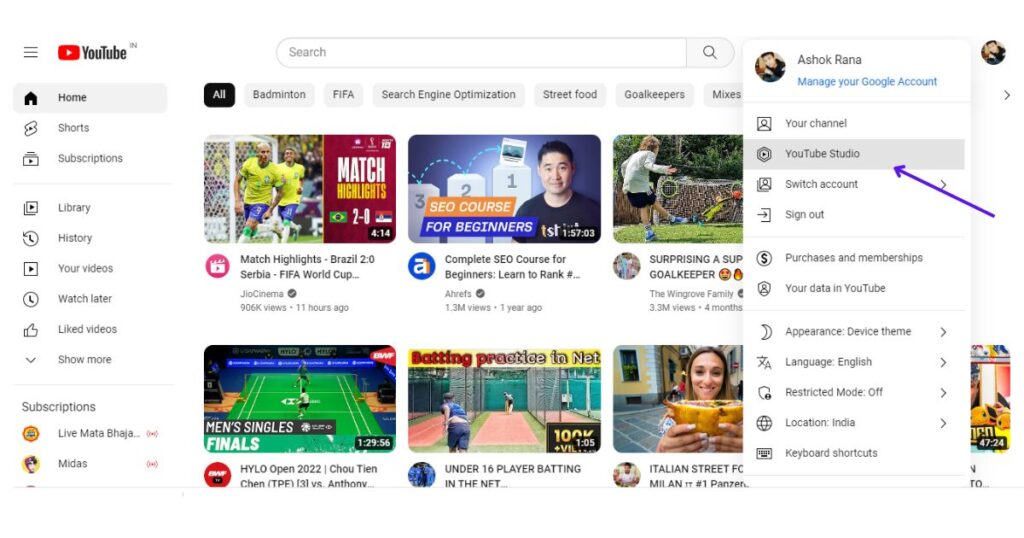
Task: Click the YouTube logo
Action: (93, 52)
